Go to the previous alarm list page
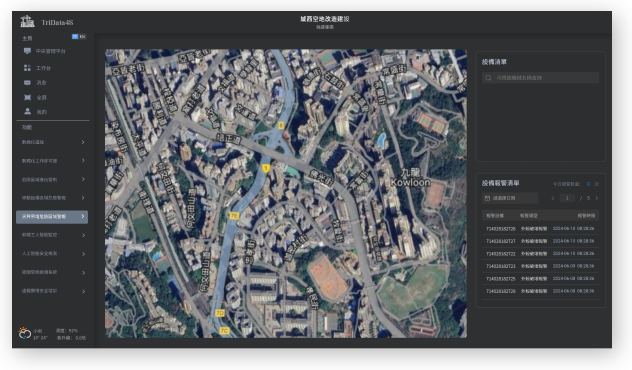 (553, 198)
